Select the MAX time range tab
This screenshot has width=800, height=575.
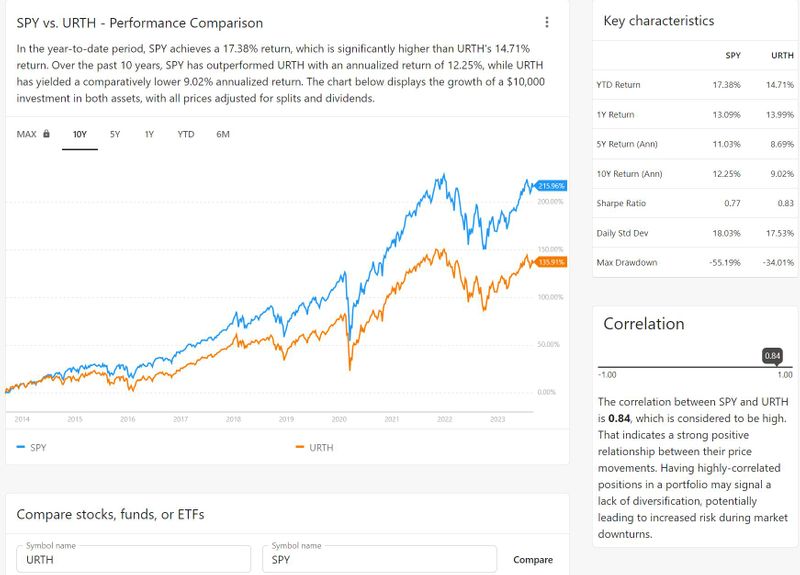pos(27,134)
